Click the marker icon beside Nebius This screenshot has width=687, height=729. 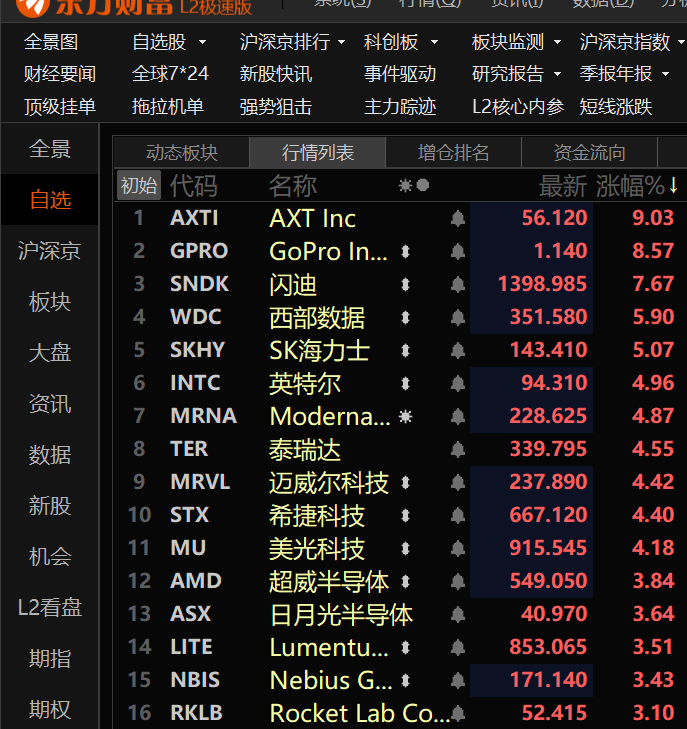click(405, 681)
